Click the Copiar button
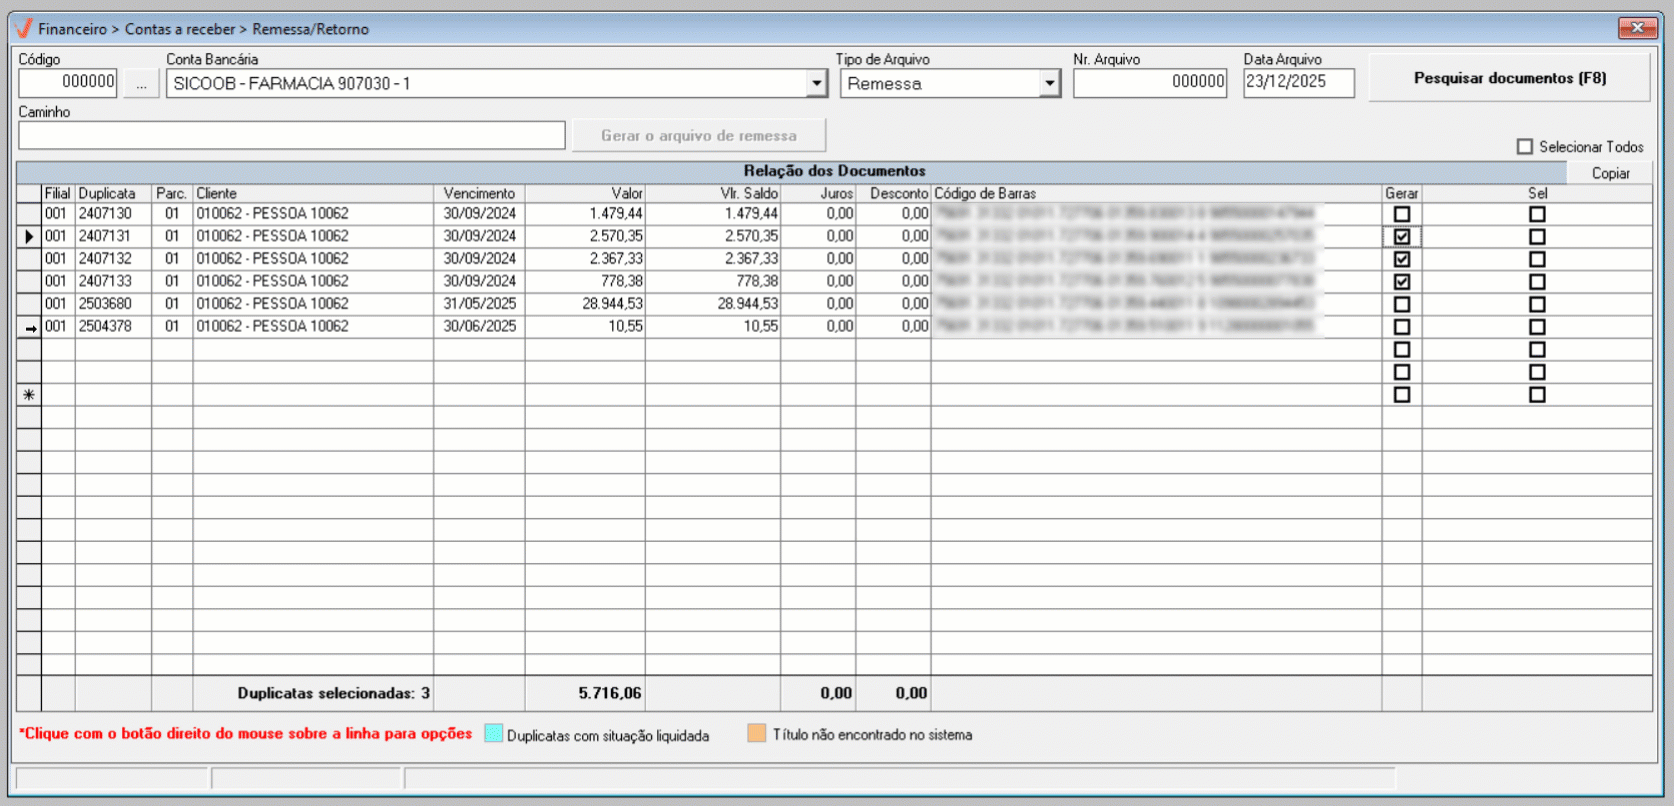The image size is (1674, 806). coord(1610,173)
